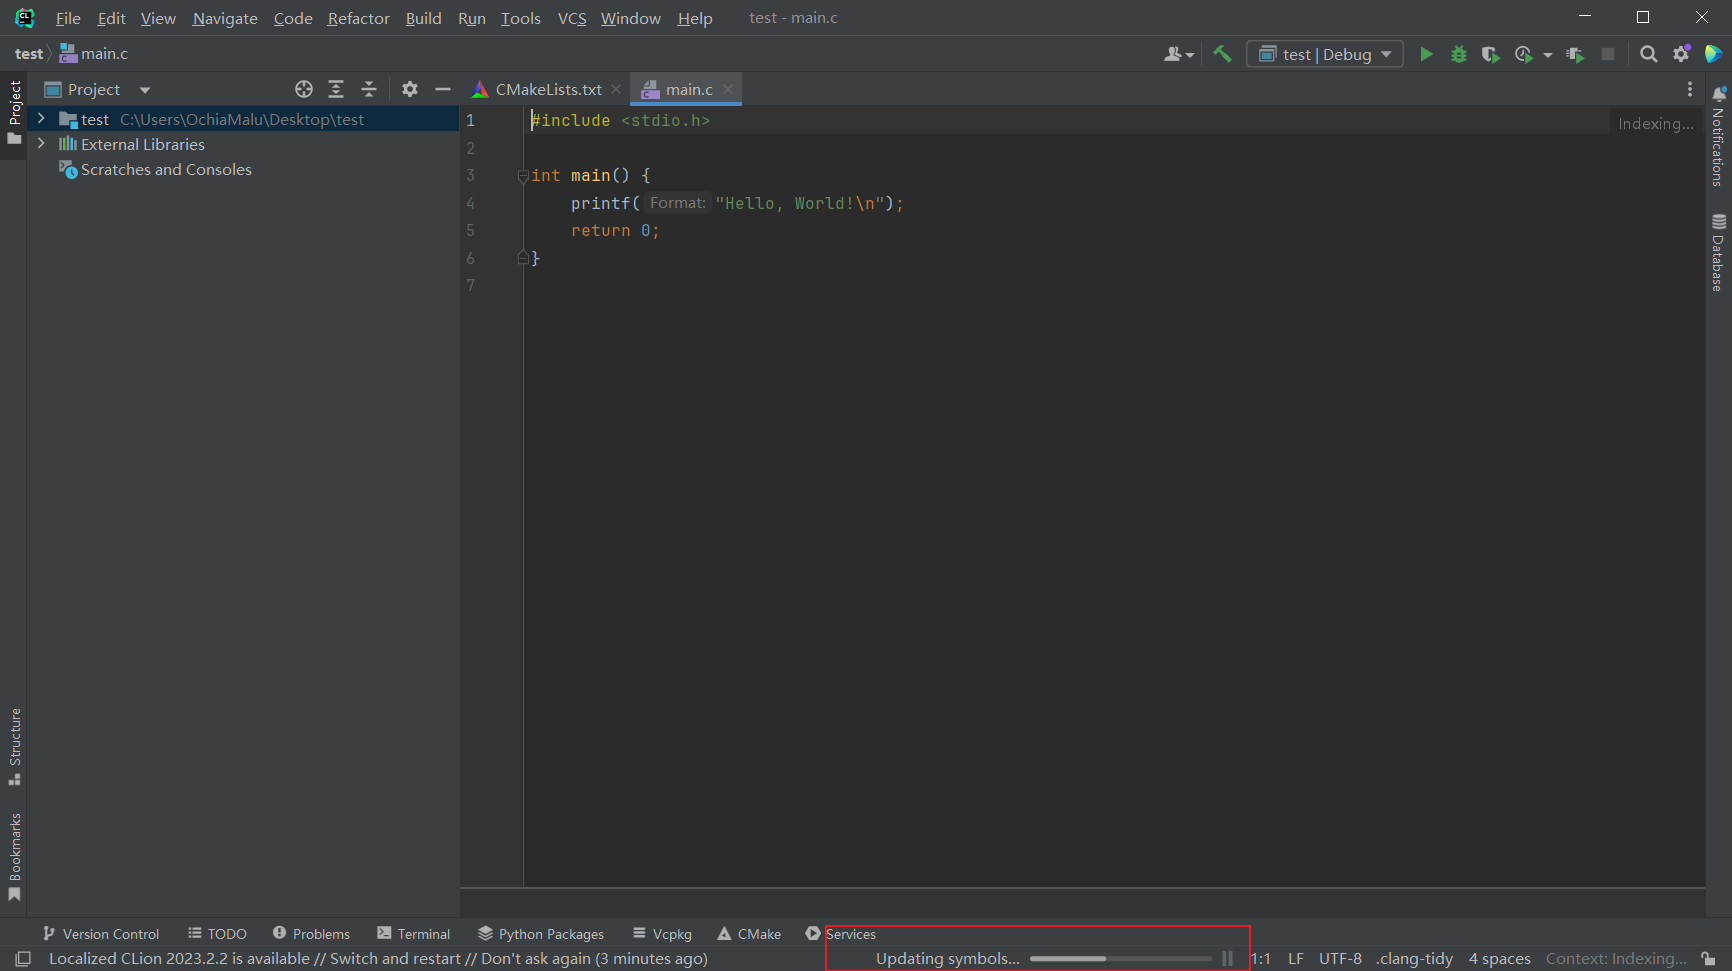Click the Attach to Process icon
The width and height of the screenshot is (1732, 971).
click(1575, 54)
